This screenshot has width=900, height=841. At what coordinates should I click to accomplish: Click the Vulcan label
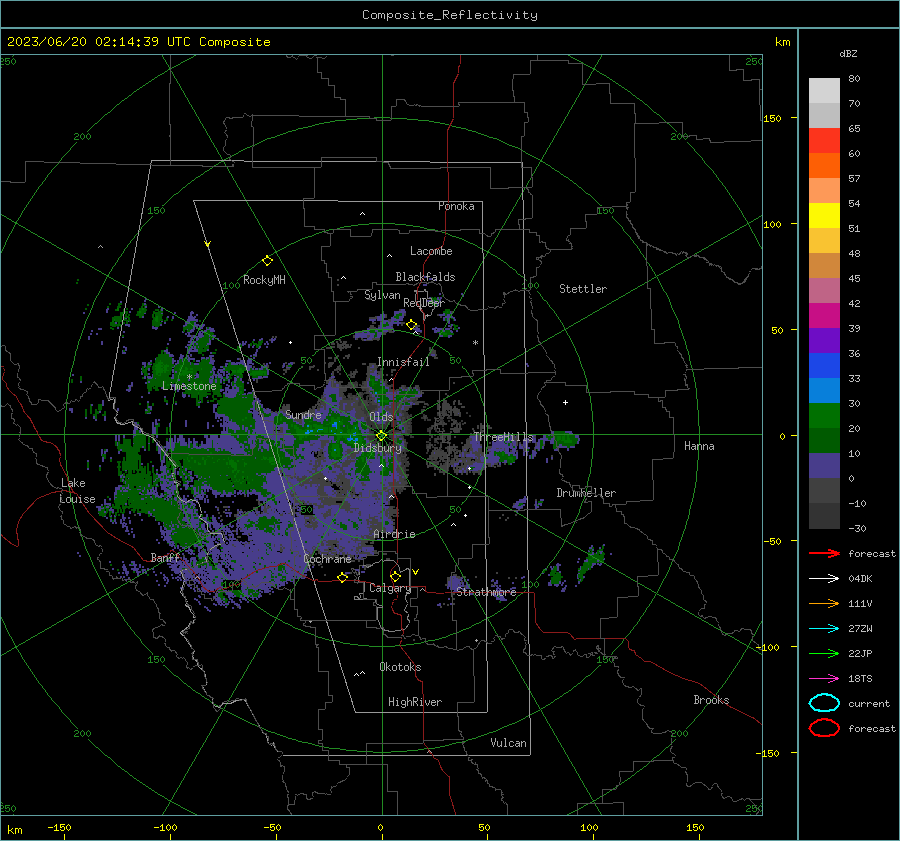tap(508, 743)
